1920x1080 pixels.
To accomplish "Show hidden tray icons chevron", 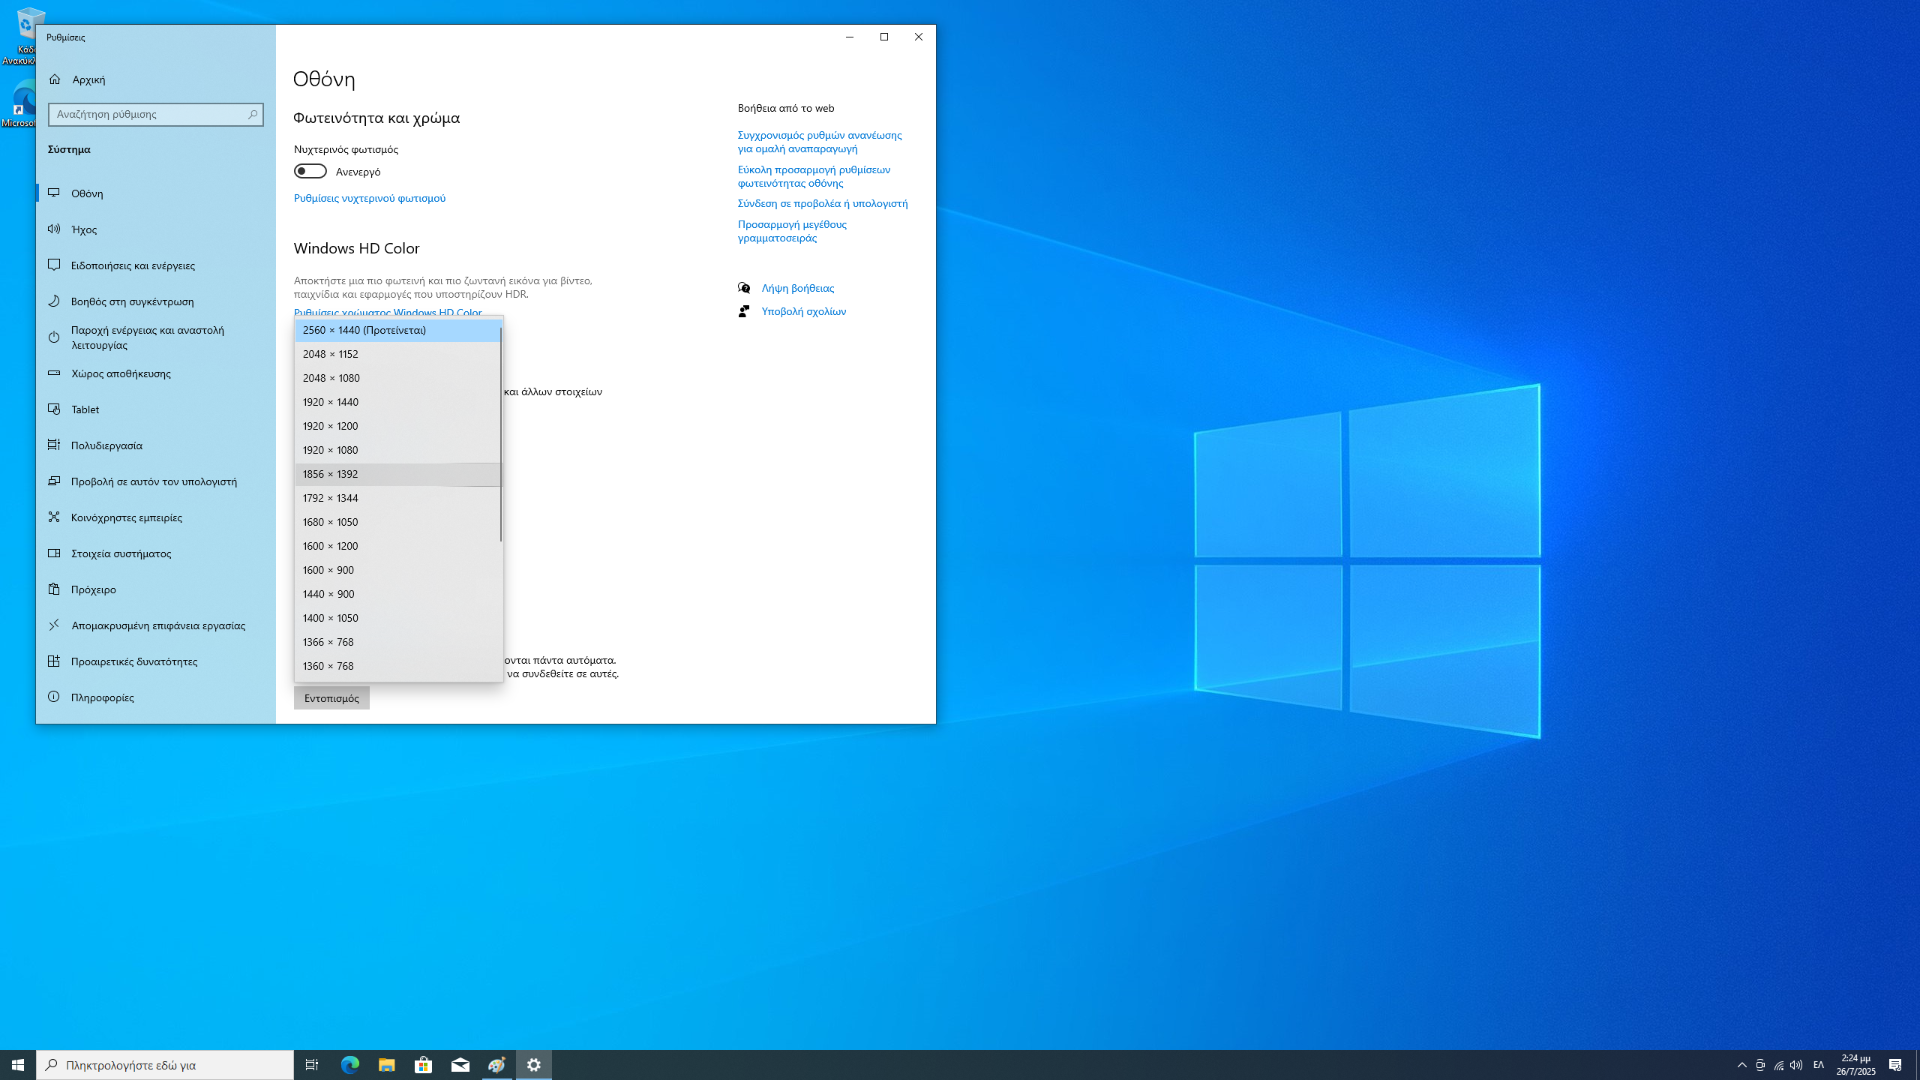I will click(x=1742, y=1065).
